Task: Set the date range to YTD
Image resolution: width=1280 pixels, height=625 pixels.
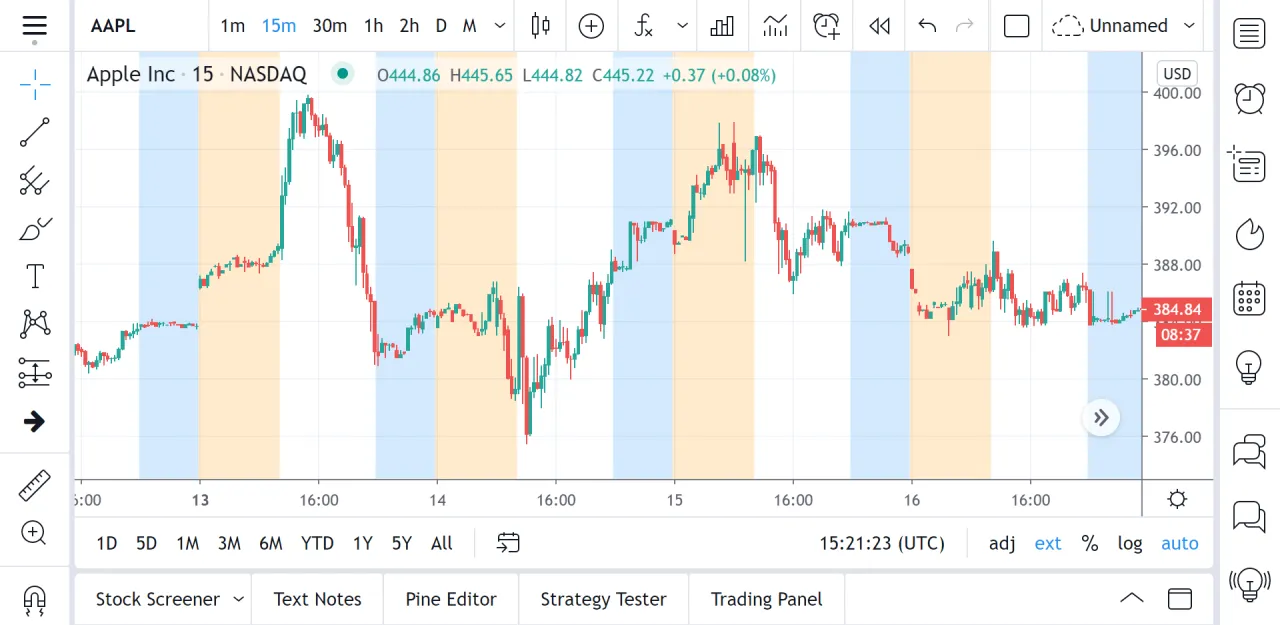Action: pyautogui.click(x=317, y=544)
